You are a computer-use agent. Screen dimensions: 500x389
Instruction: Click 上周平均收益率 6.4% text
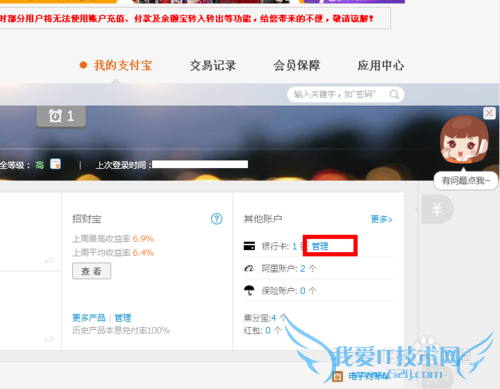pyautogui.click(x=113, y=253)
